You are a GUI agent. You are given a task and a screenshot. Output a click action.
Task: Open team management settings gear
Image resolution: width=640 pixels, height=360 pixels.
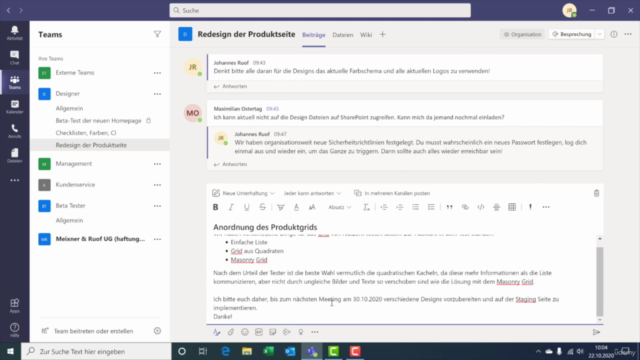tap(157, 331)
